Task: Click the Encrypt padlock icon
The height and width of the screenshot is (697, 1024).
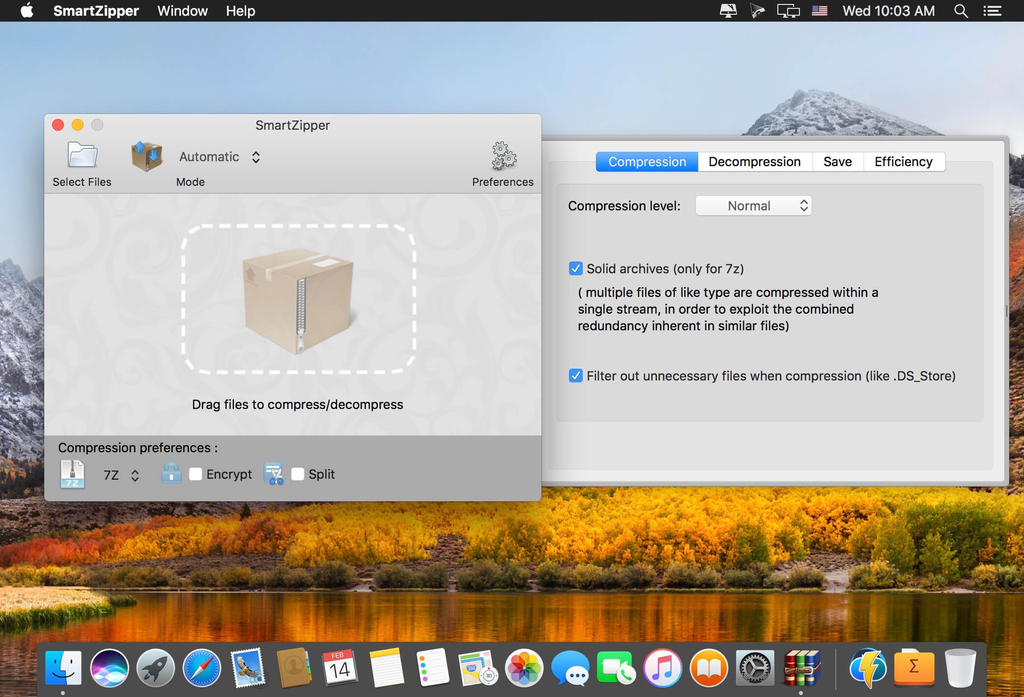Action: (x=171, y=474)
